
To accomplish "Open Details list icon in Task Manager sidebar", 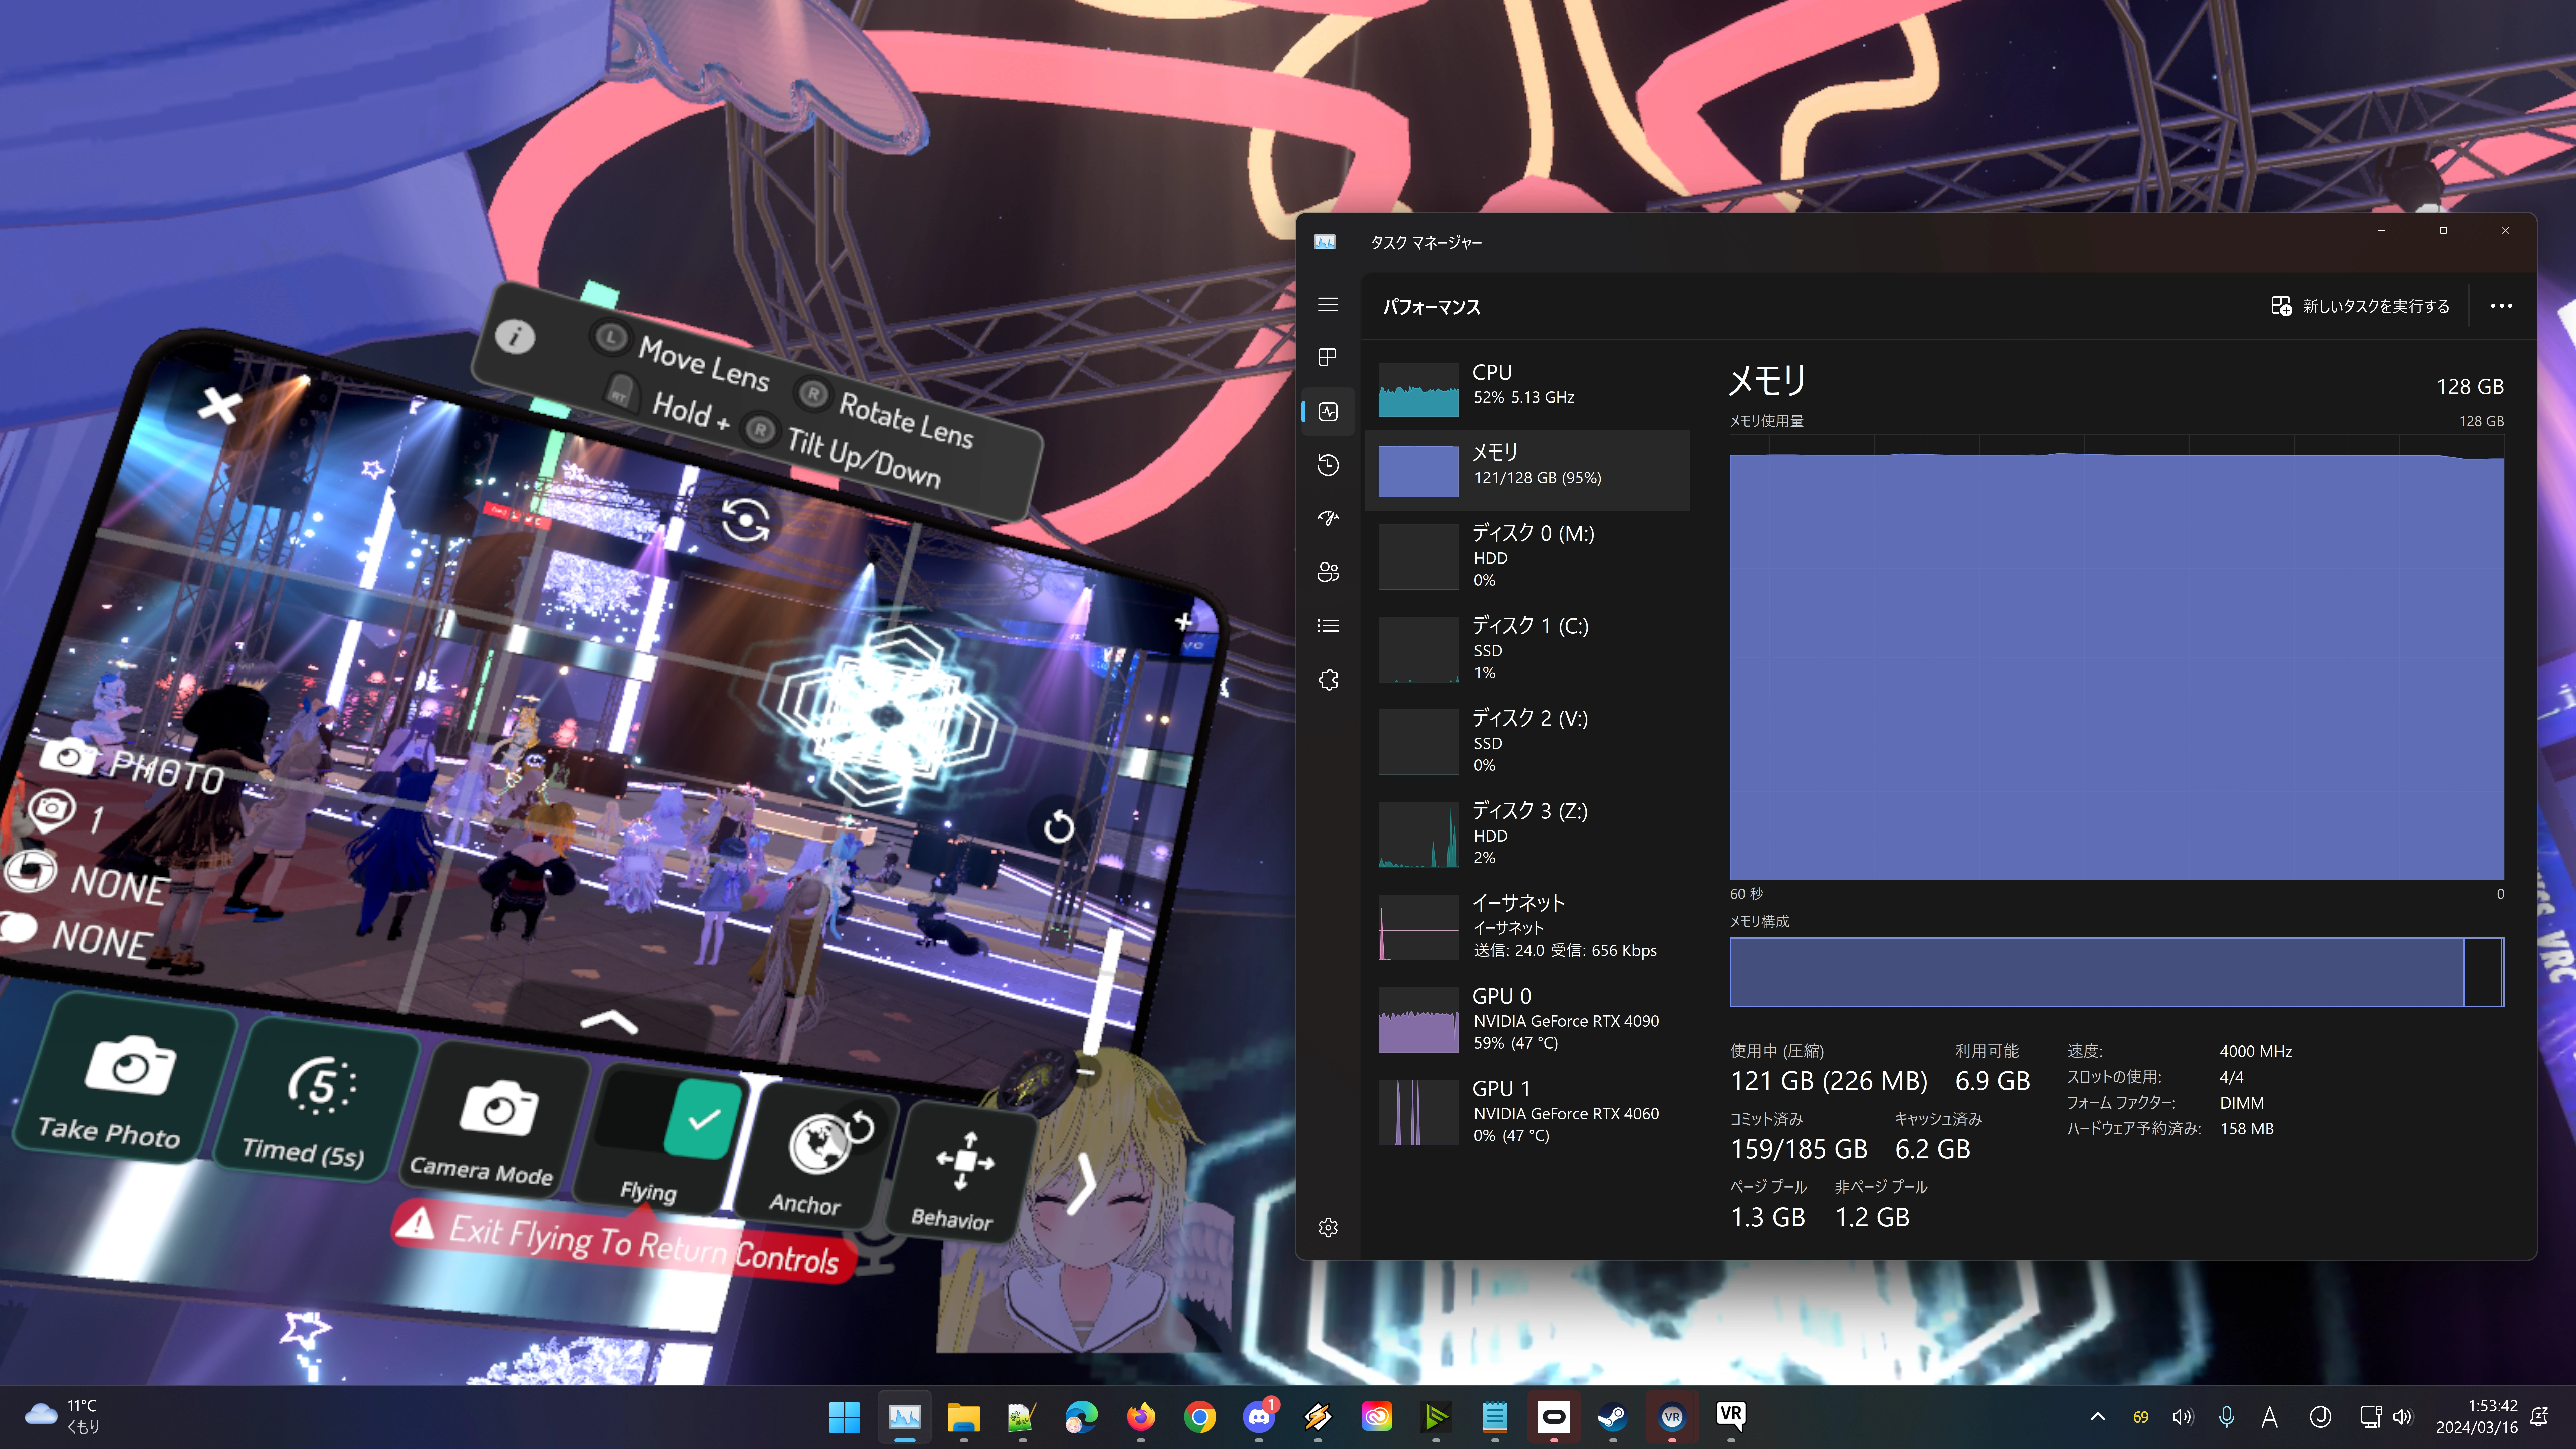I will coord(1328,626).
